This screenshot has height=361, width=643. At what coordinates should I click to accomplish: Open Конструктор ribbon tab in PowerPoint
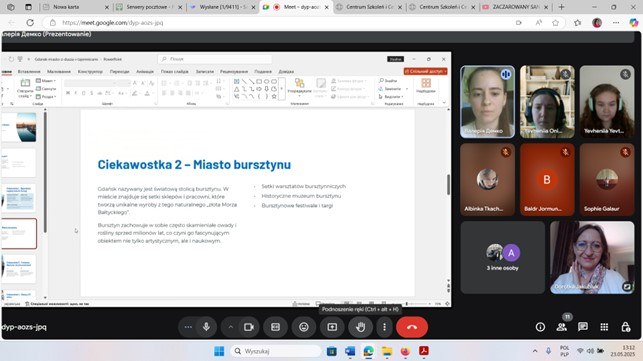coord(90,71)
